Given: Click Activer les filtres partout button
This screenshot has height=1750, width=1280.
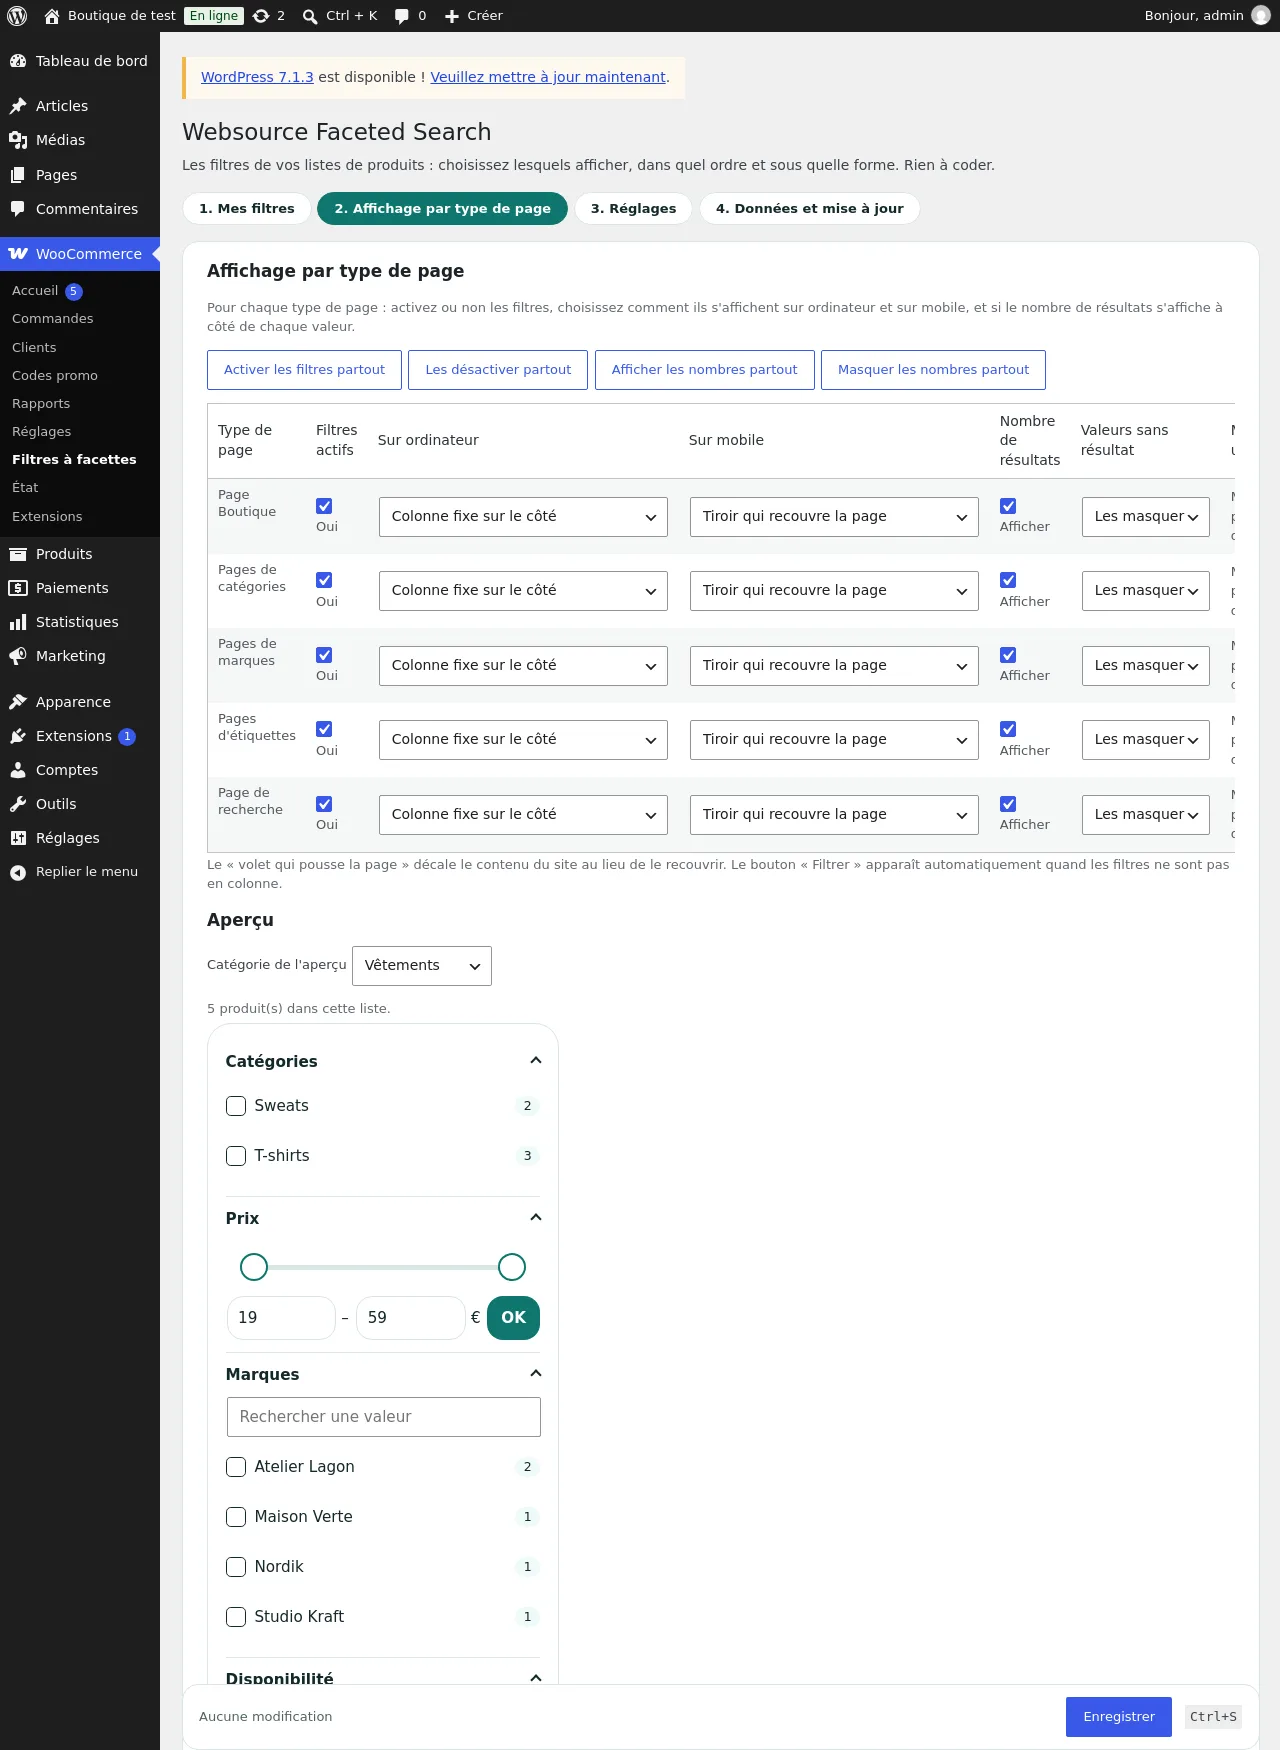Looking at the screenshot, I should [x=304, y=370].
